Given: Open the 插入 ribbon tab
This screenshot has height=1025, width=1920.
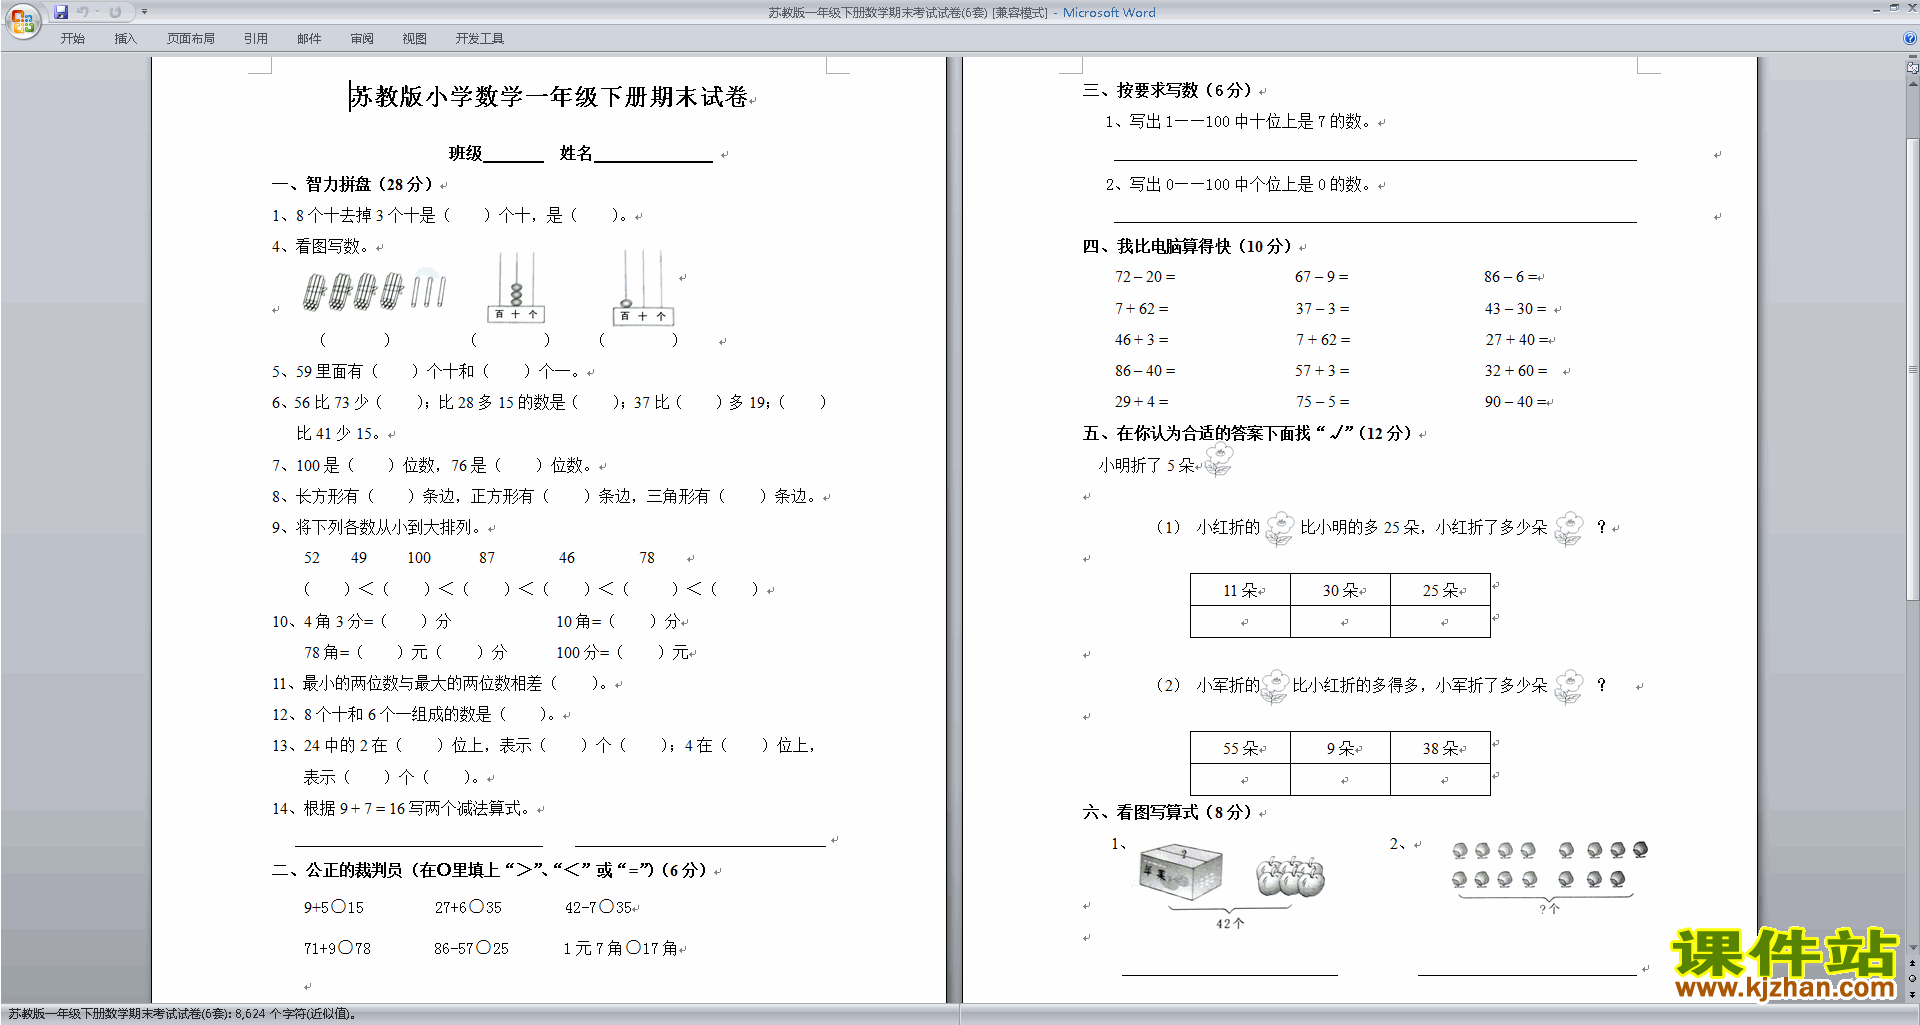Looking at the screenshot, I should tap(125, 39).
